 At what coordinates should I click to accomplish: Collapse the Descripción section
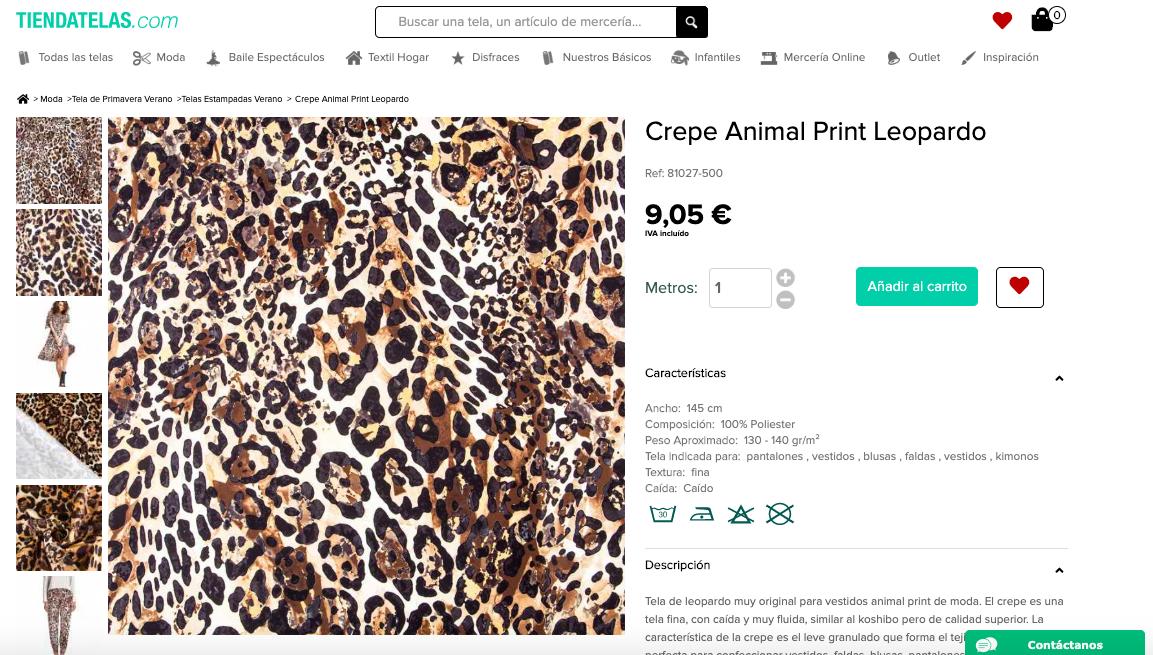click(1059, 570)
